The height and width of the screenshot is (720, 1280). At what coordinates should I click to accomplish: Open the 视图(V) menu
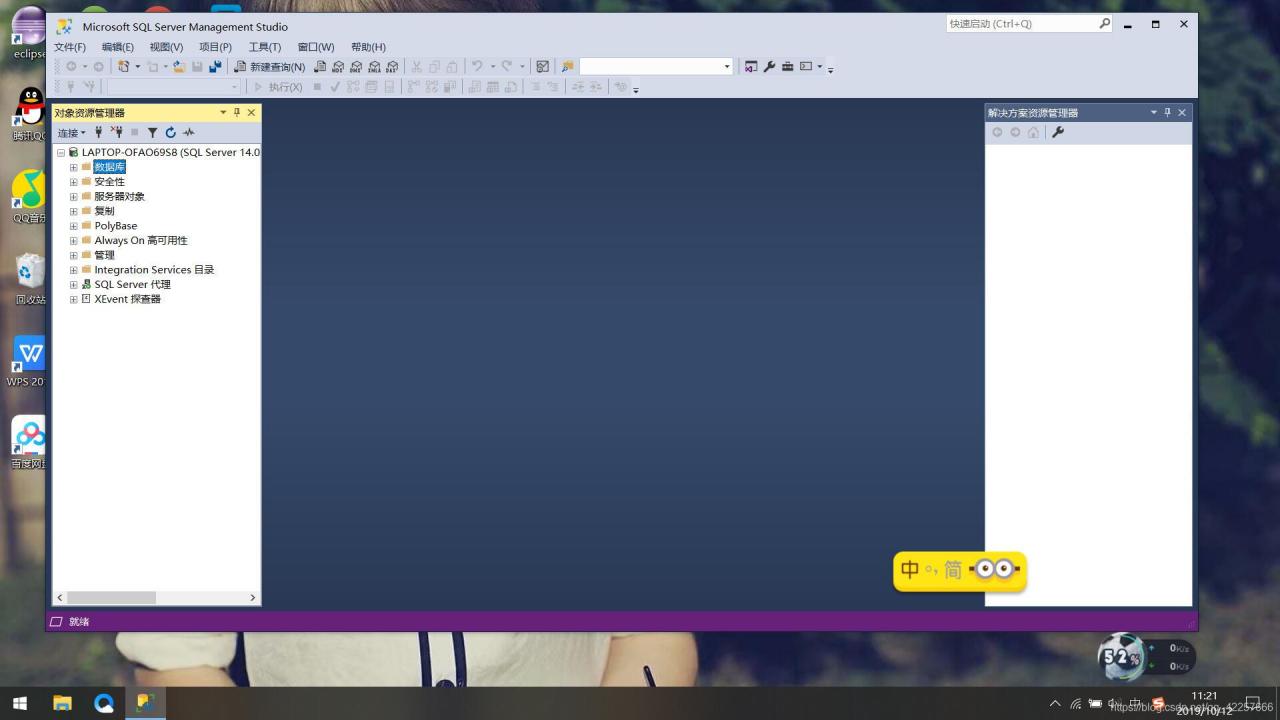click(166, 47)
